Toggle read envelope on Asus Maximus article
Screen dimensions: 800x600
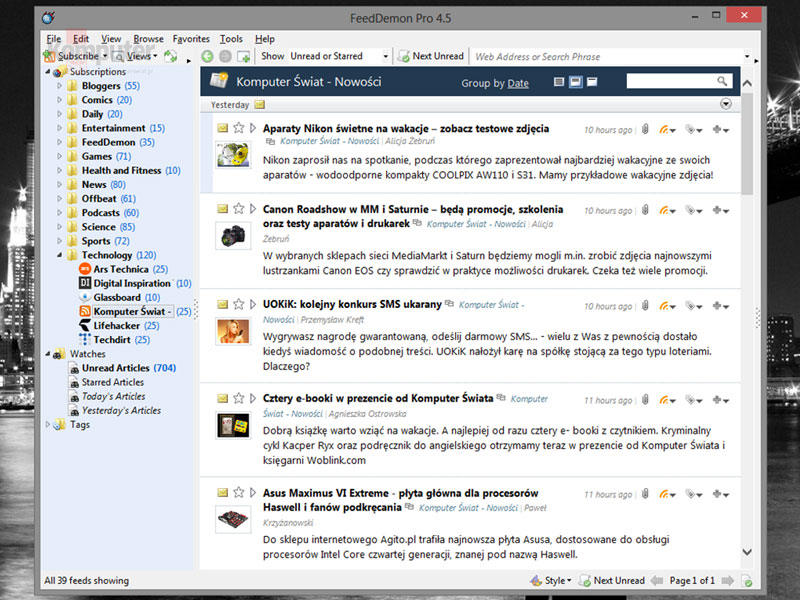tap(222, 493)
